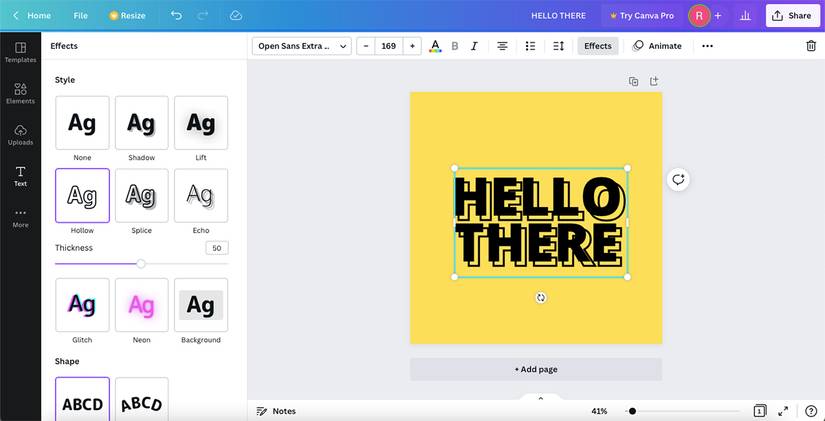Open the File menu
Viewport: 825px width, 421px height.
pos(80,16)
